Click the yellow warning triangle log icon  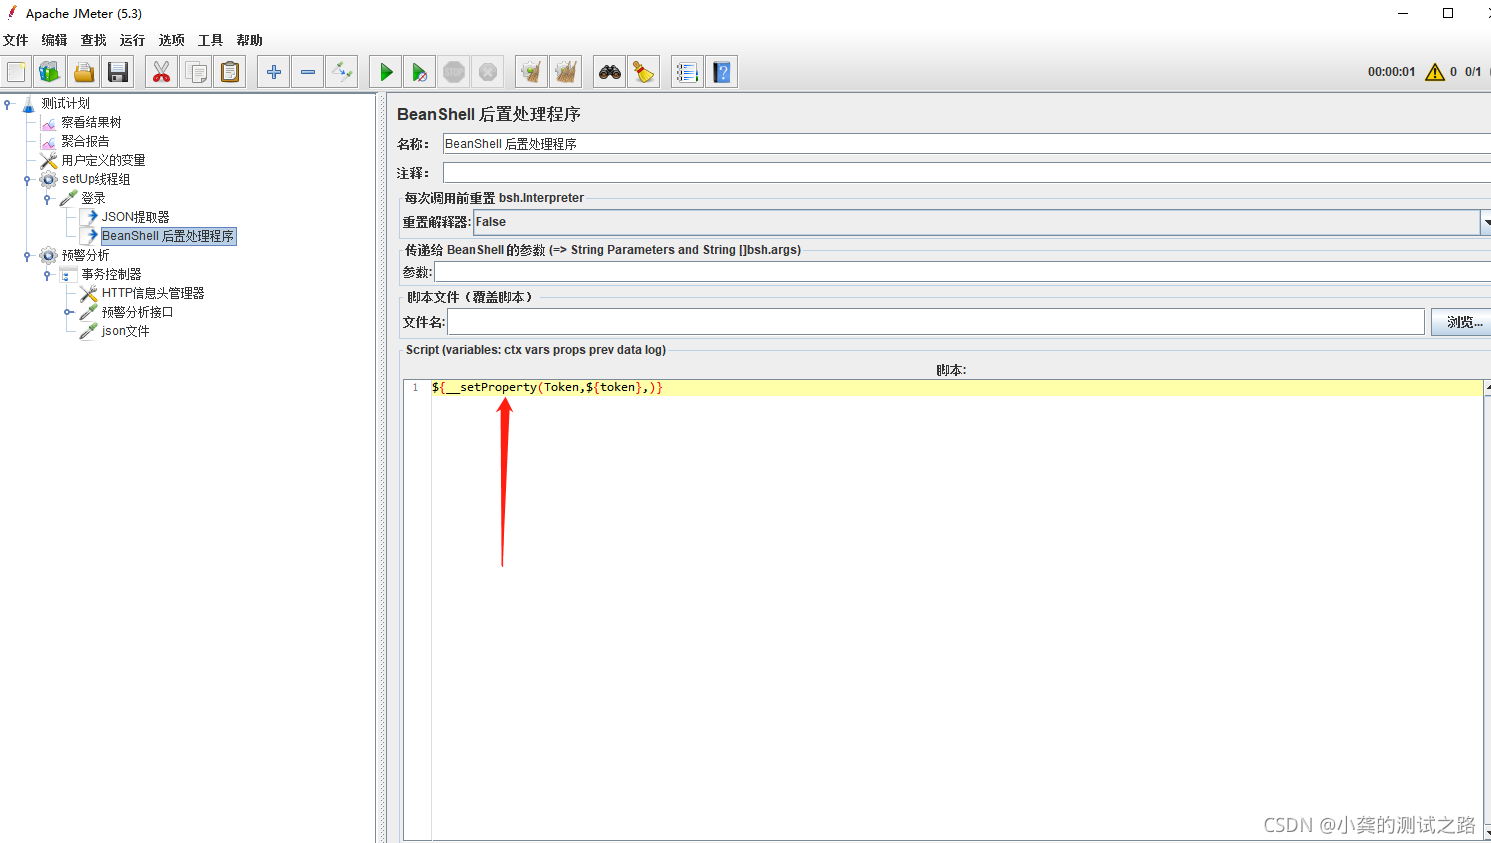[x=1435, y=72]
